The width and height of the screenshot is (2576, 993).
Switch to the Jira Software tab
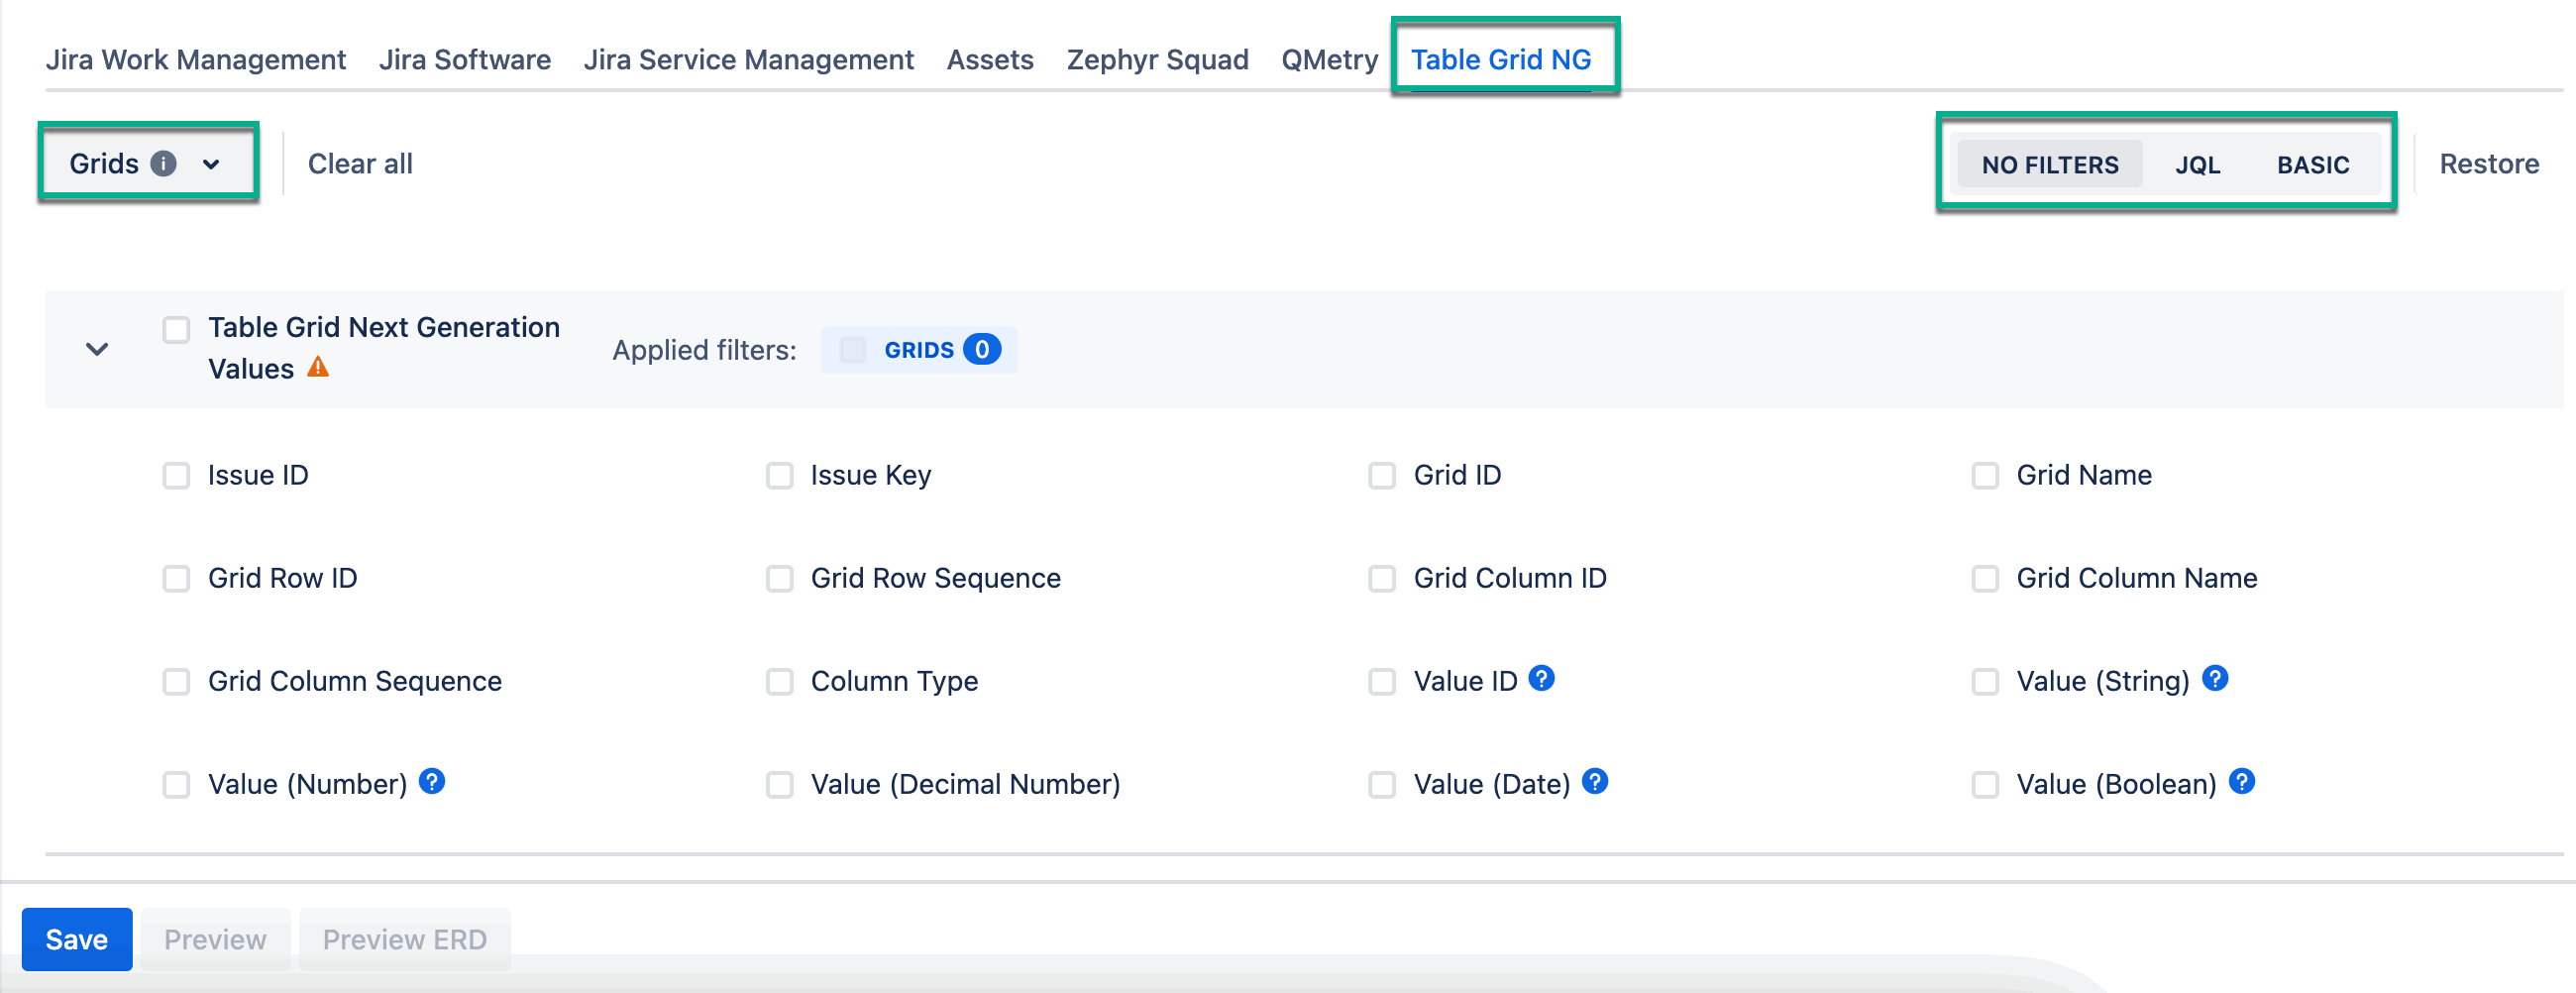[464, 59]
